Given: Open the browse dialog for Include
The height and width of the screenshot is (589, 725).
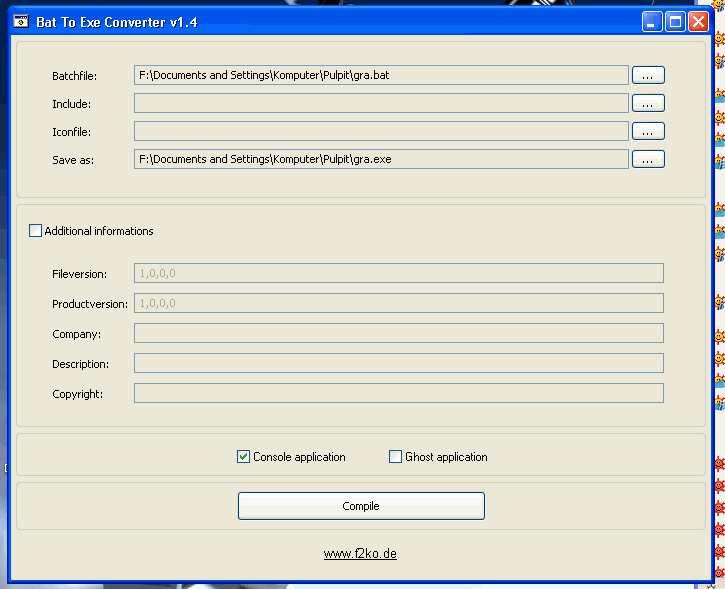Looking at the screenshot, I should pyautogui.click(x=648, y=103).
